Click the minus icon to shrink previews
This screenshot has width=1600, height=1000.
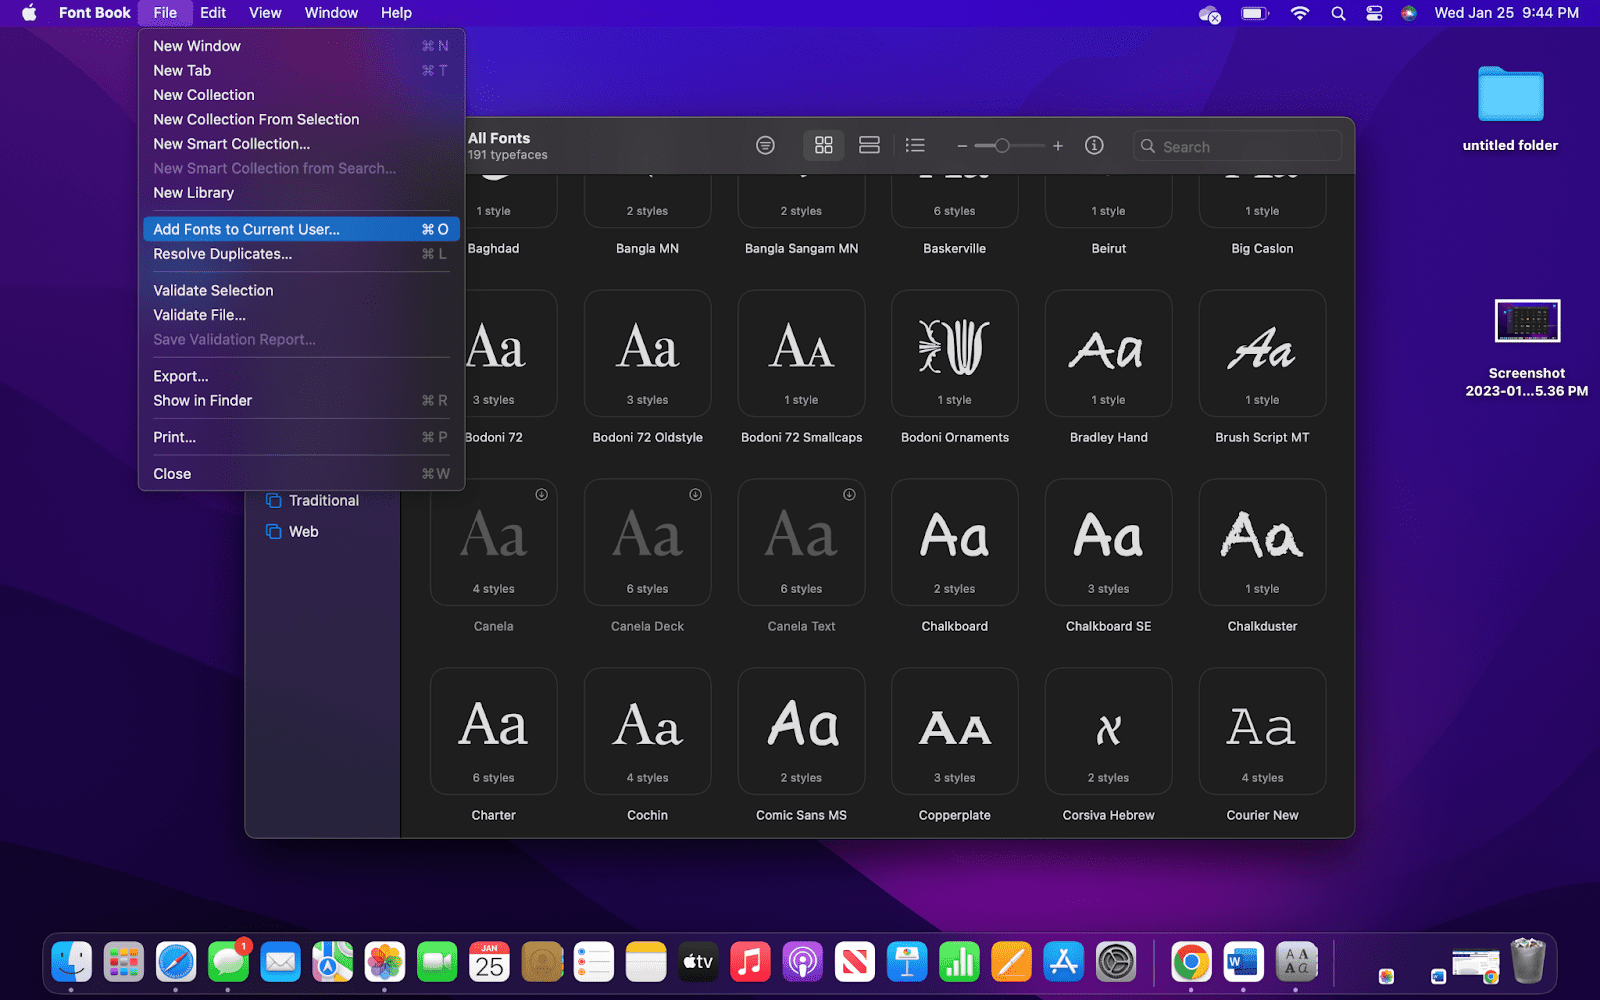click(x=962, y=146)
